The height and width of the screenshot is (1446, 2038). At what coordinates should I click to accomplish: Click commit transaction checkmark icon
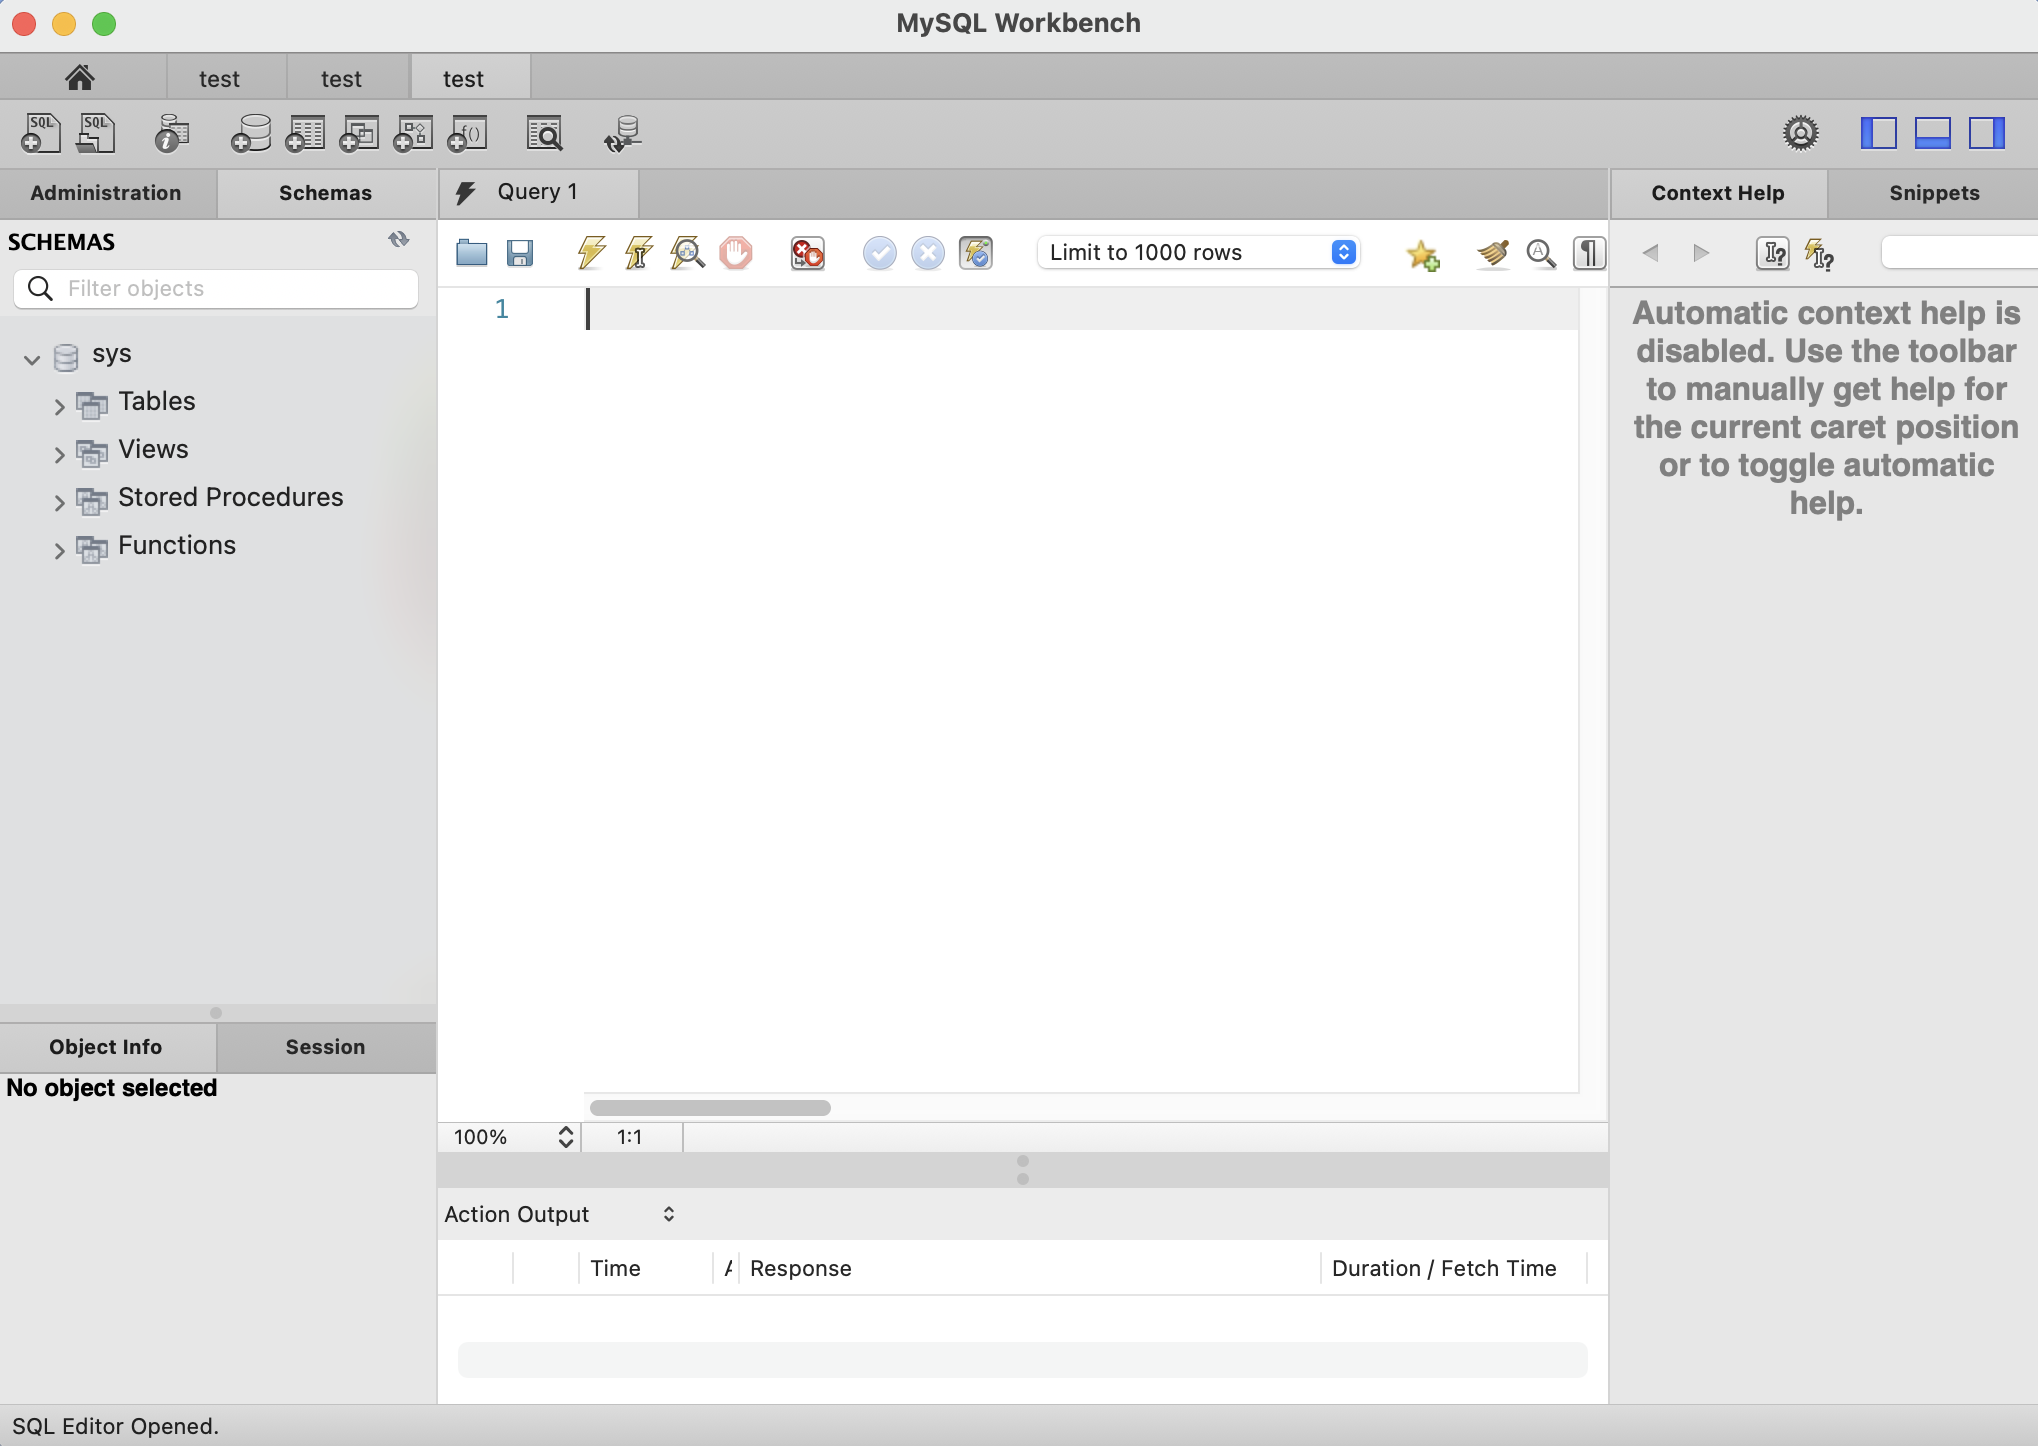click(x=879, y=253)
